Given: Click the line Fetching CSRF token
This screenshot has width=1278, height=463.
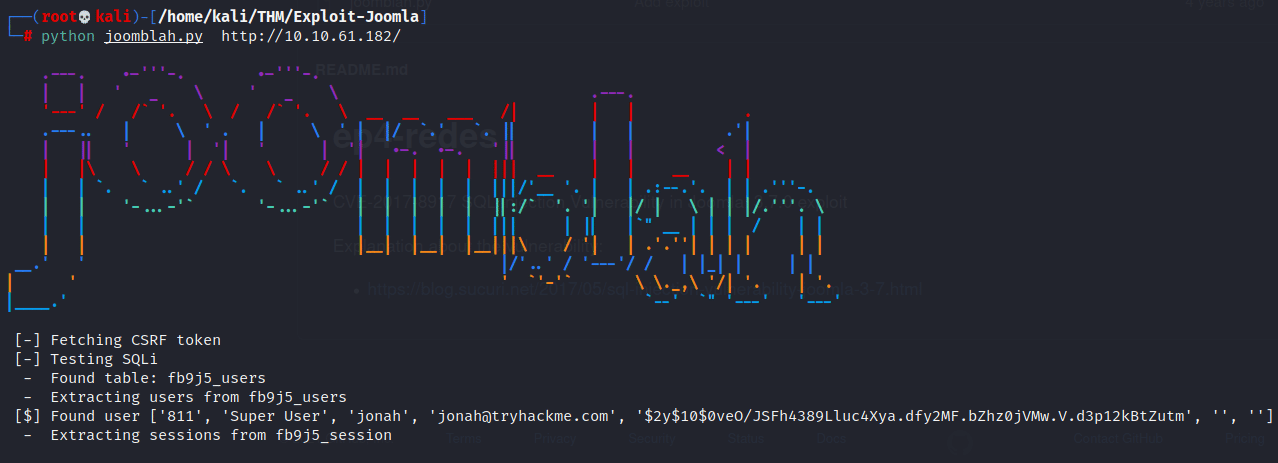Looking at the screenshot, I should pyautogui.click(x=118, y=340).
